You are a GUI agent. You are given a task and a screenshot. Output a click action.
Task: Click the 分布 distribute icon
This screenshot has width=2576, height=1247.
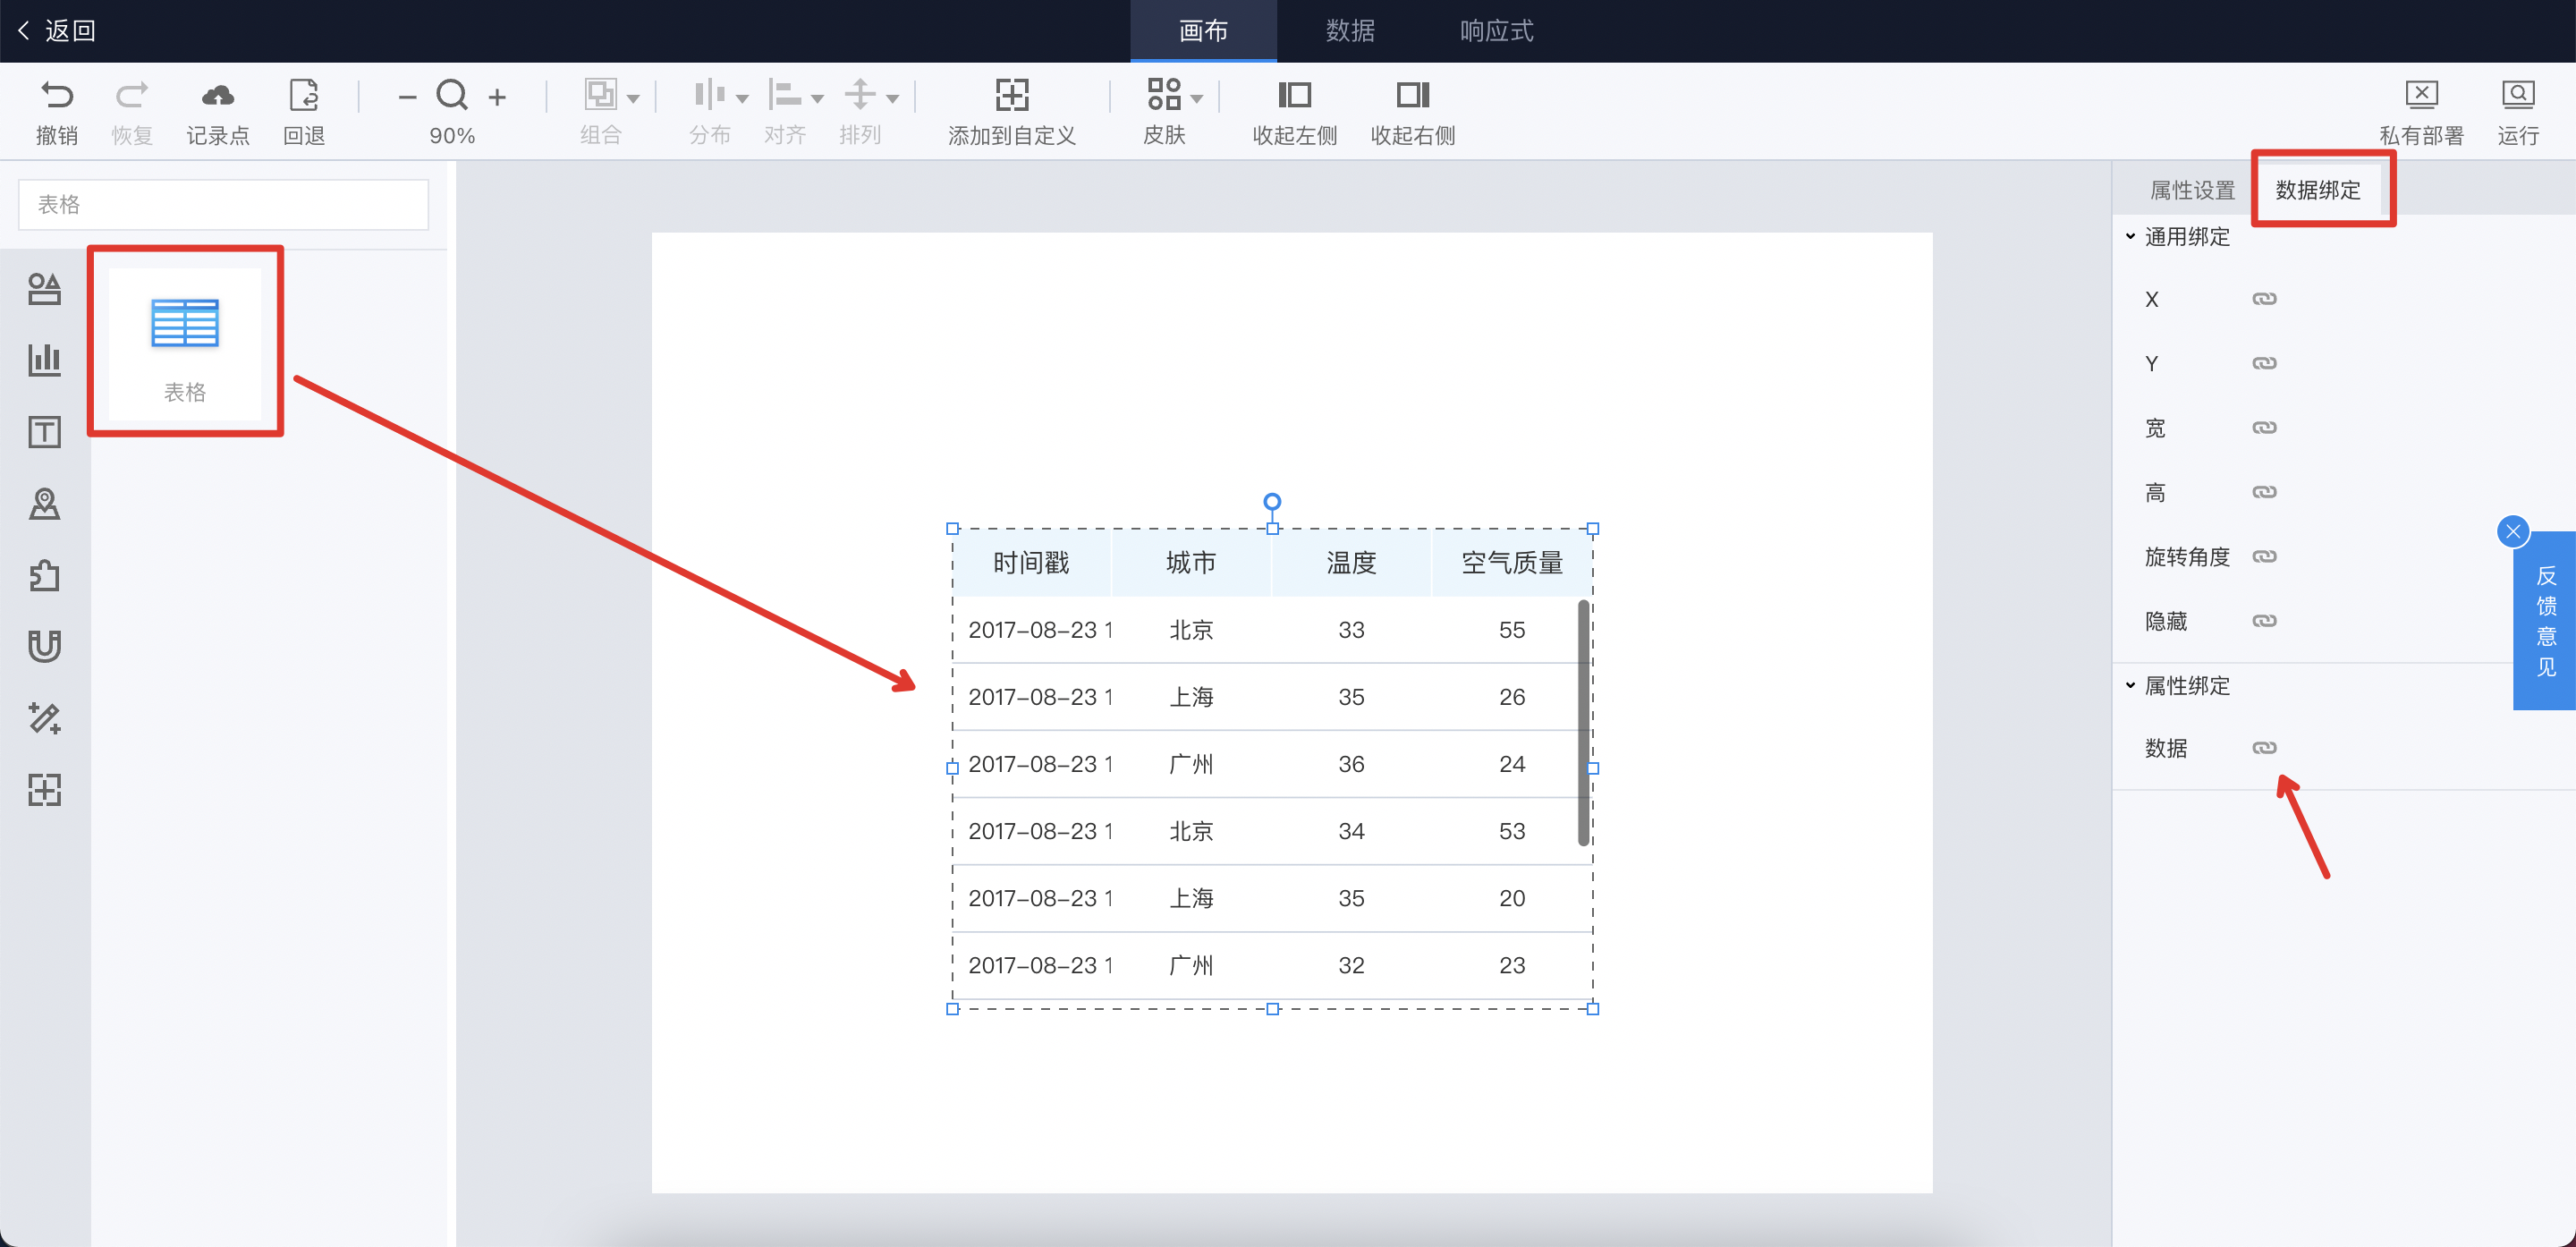(709, 95)
